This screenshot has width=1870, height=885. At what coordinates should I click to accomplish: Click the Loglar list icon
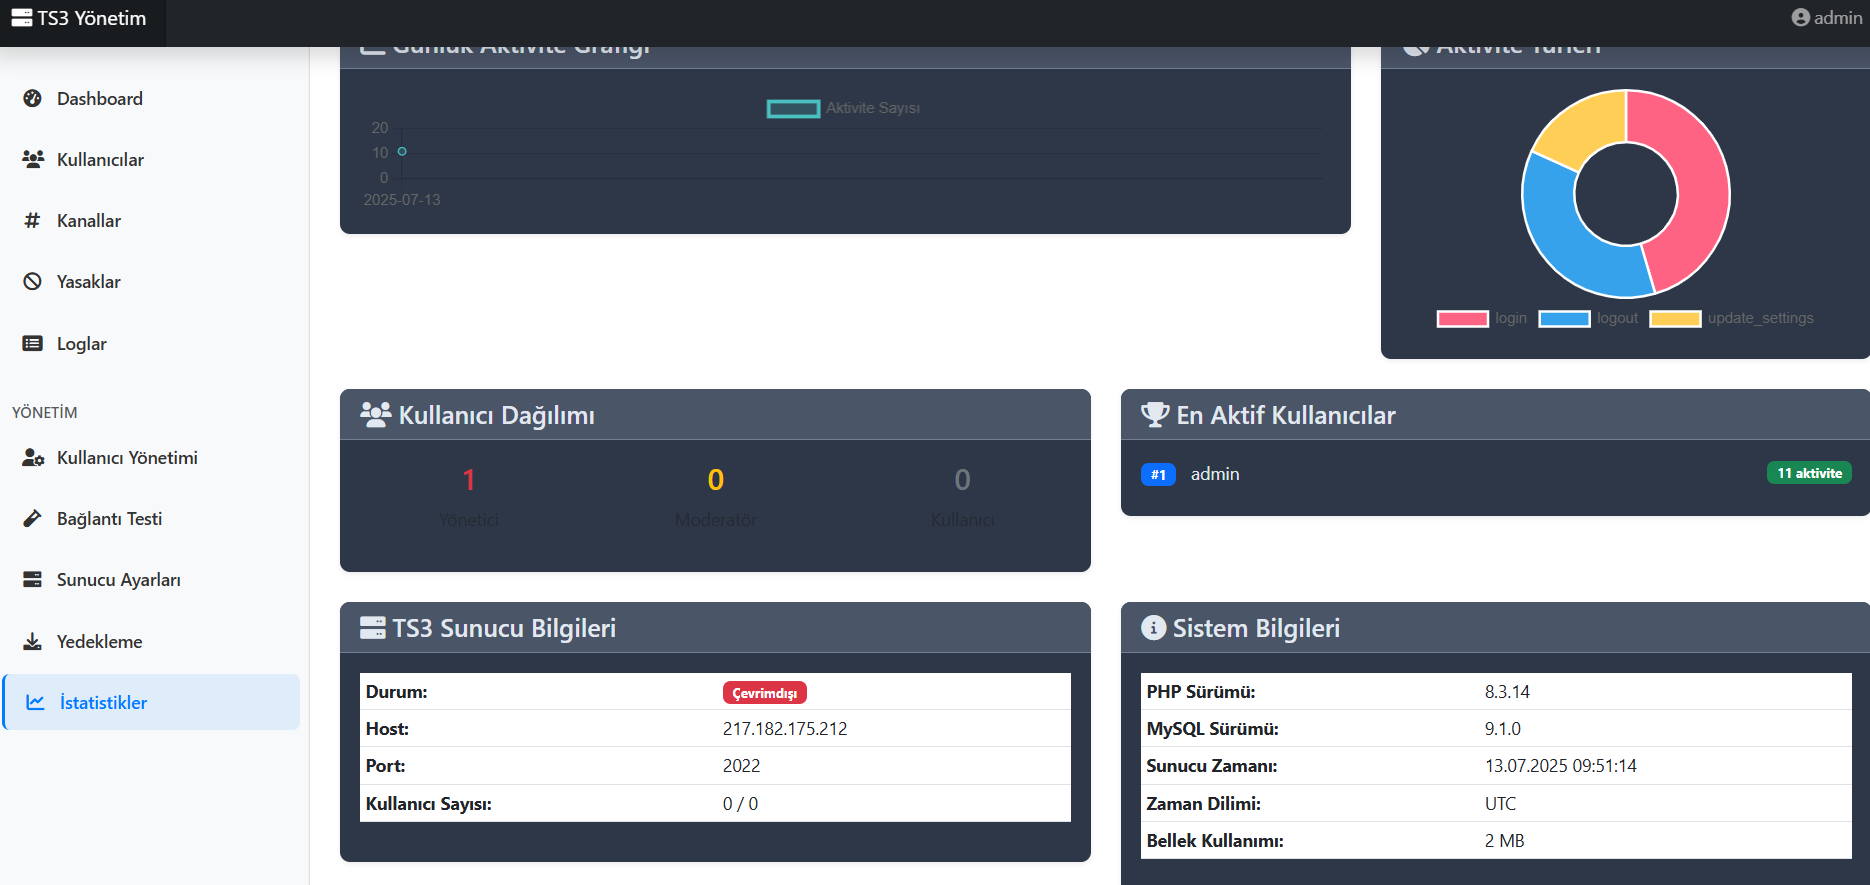coord(33,343)
